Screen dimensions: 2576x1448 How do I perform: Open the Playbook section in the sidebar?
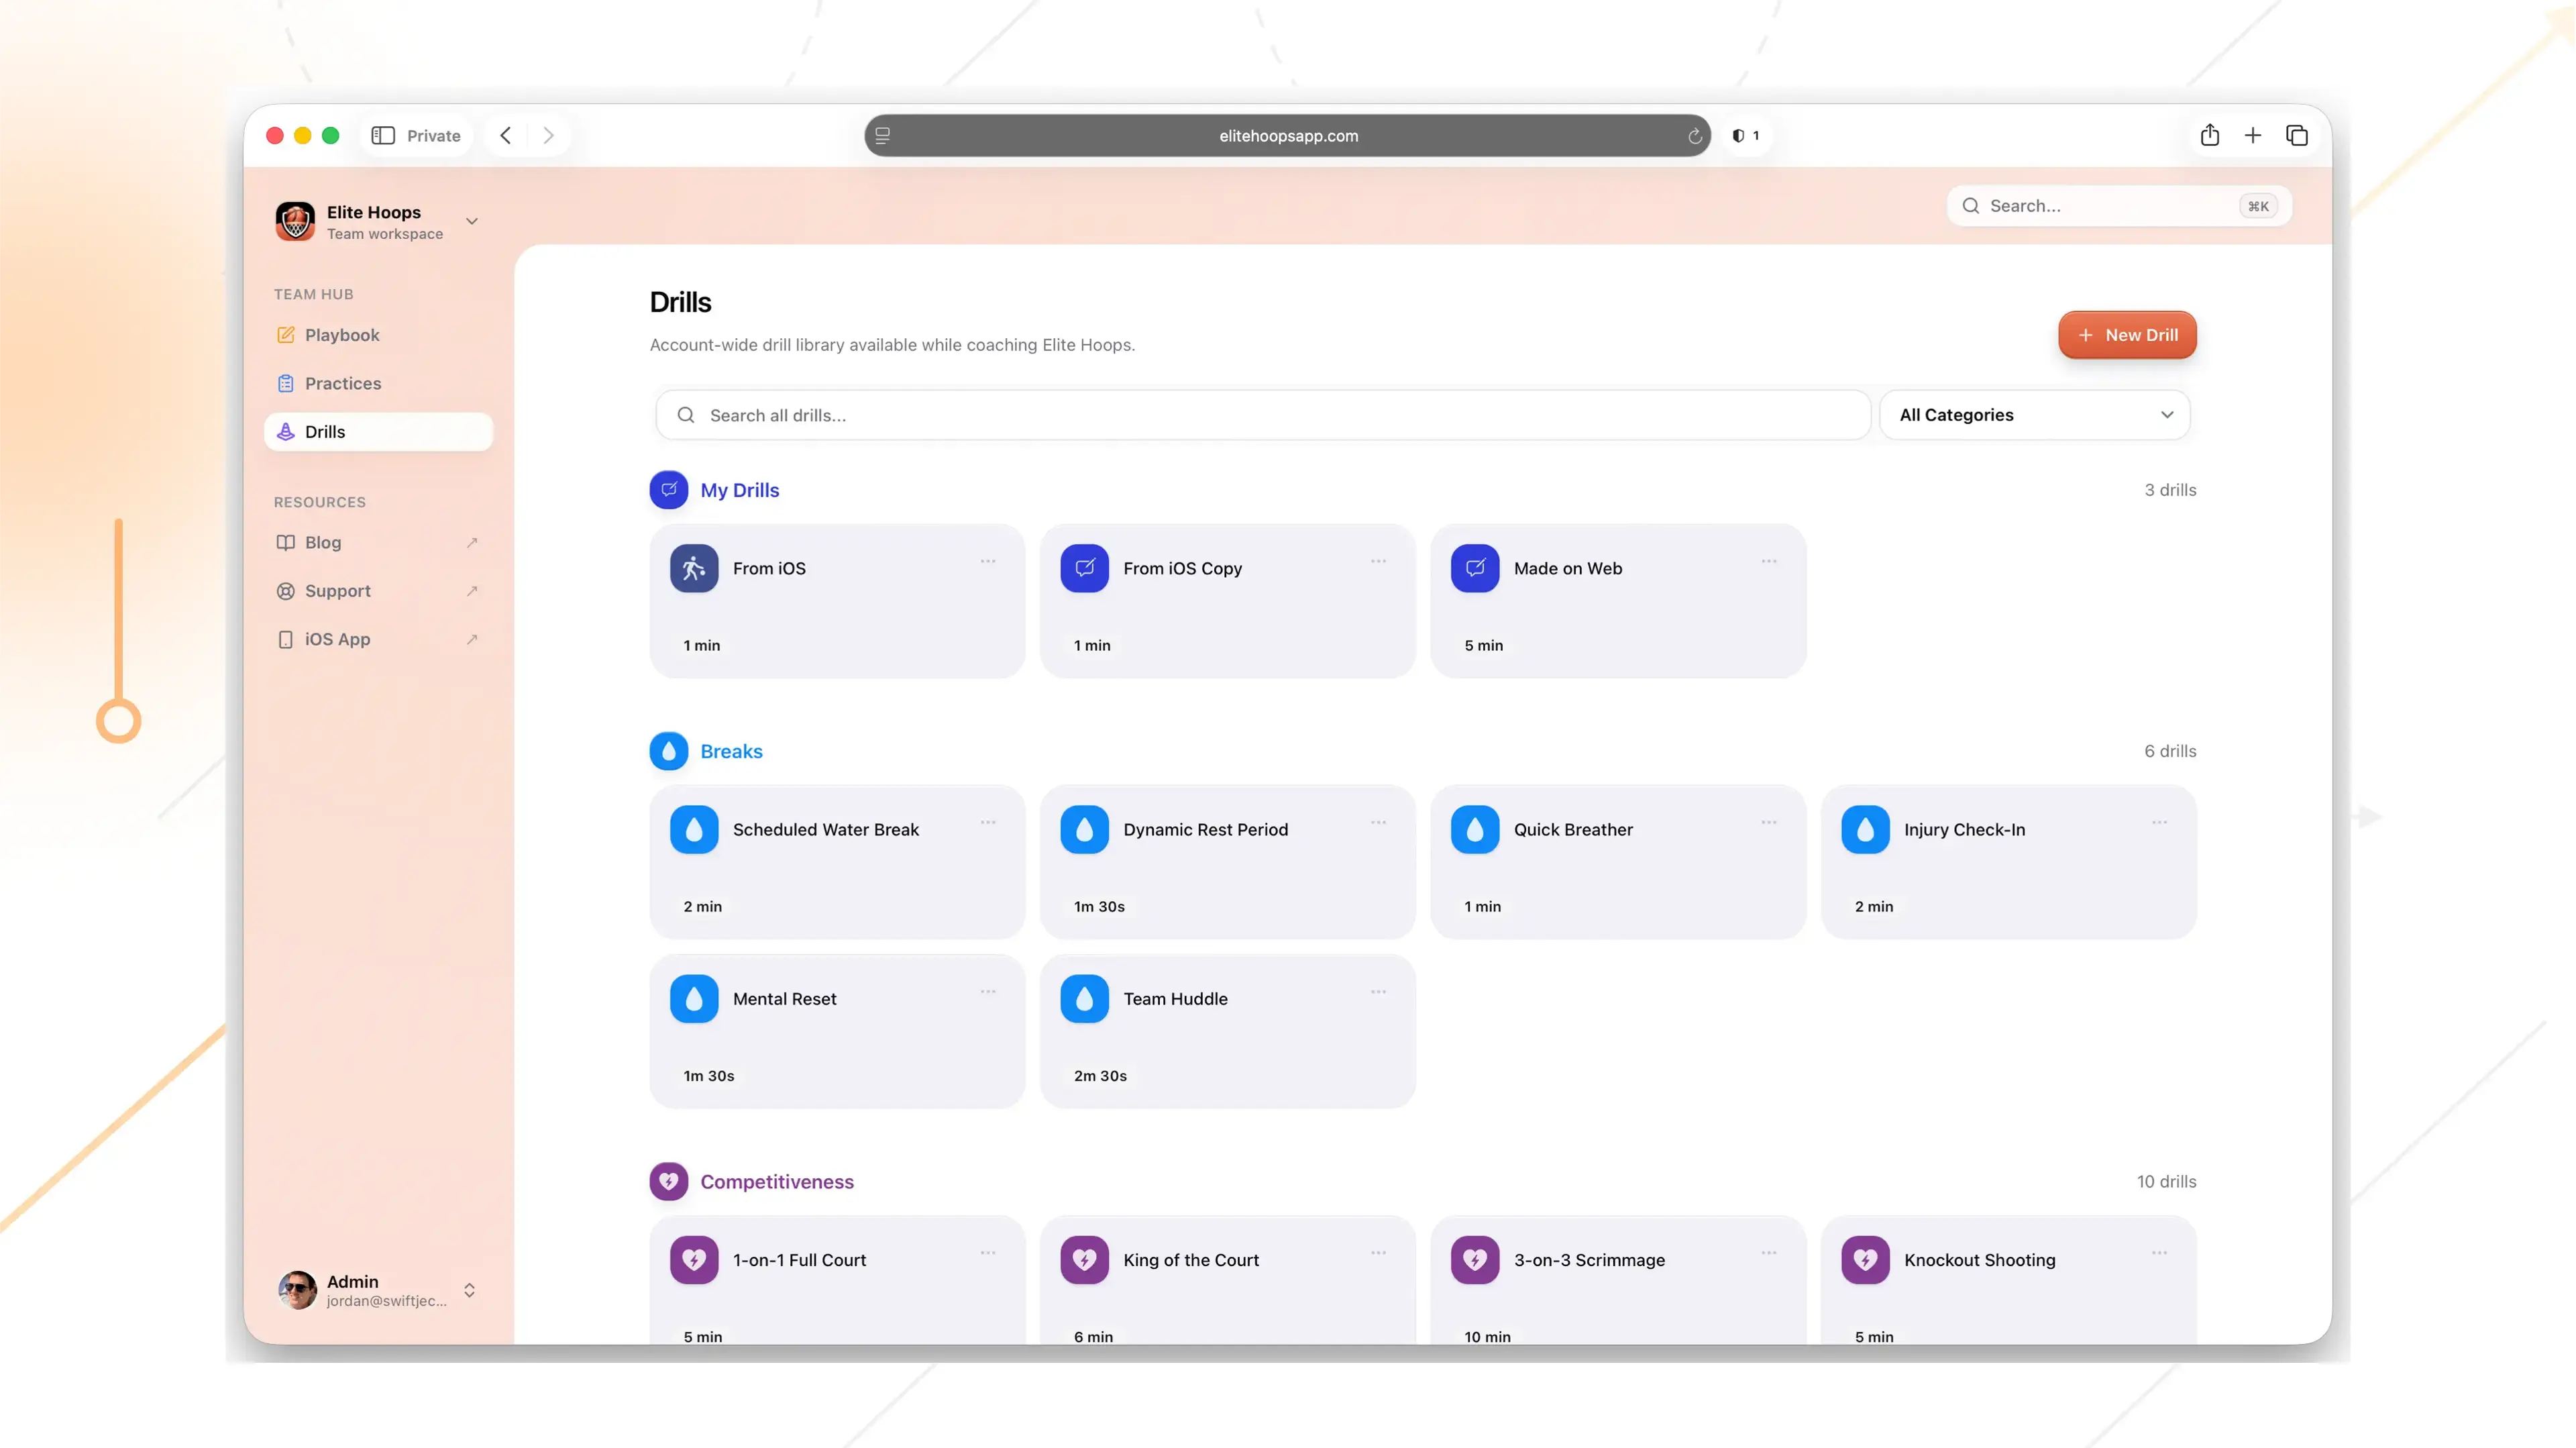point(378,335)
